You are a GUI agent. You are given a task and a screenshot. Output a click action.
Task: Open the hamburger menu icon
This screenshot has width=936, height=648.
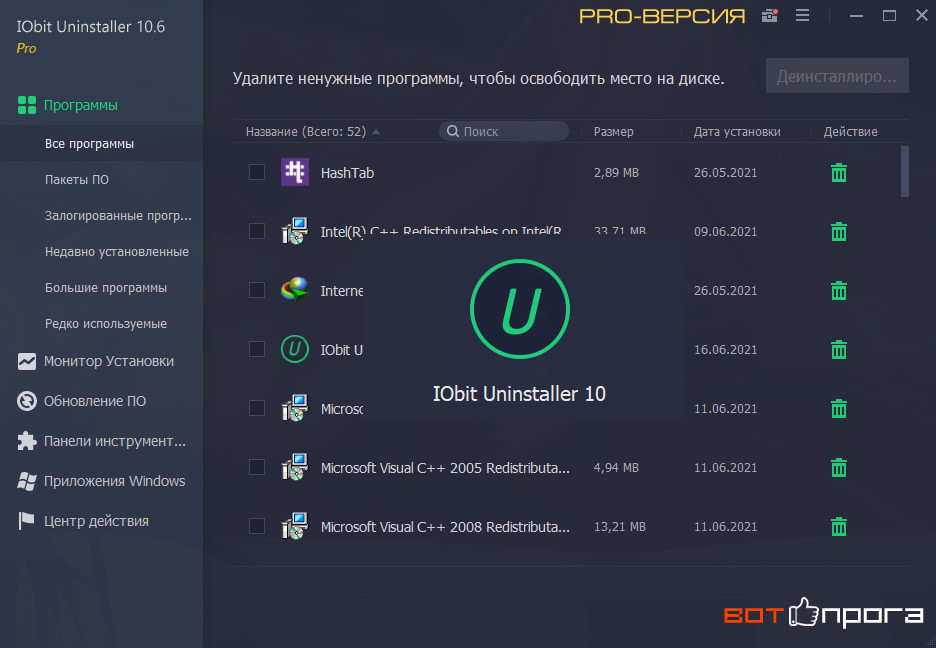pyautogui.click(x=802, y=16)
